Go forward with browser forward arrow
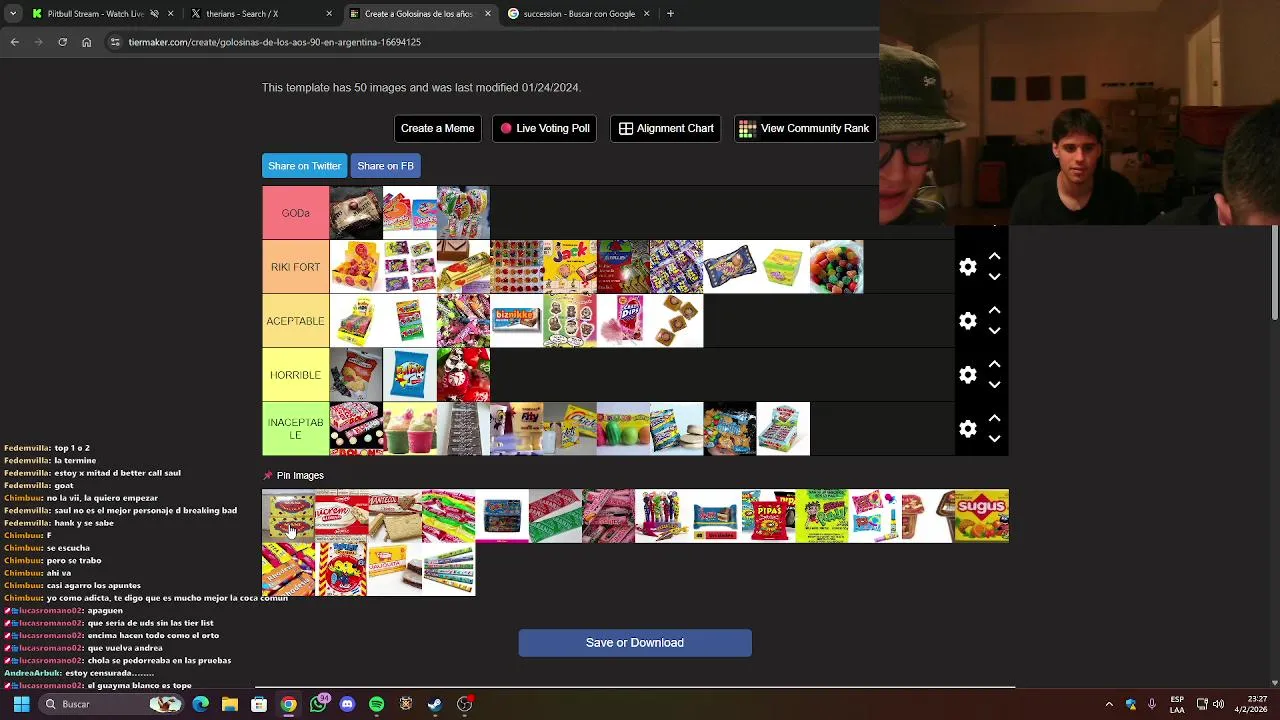The image size is (1280, 720). pos(38,42)
